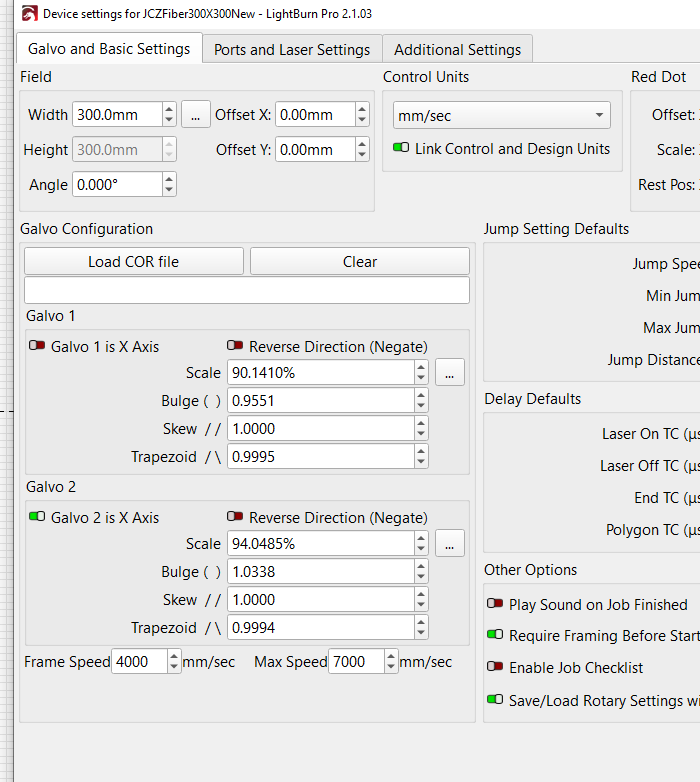Click Galvo 1 Trapezoid stepper arrows
The height and width of the screenshot is (782, 700).
point(421,456)
